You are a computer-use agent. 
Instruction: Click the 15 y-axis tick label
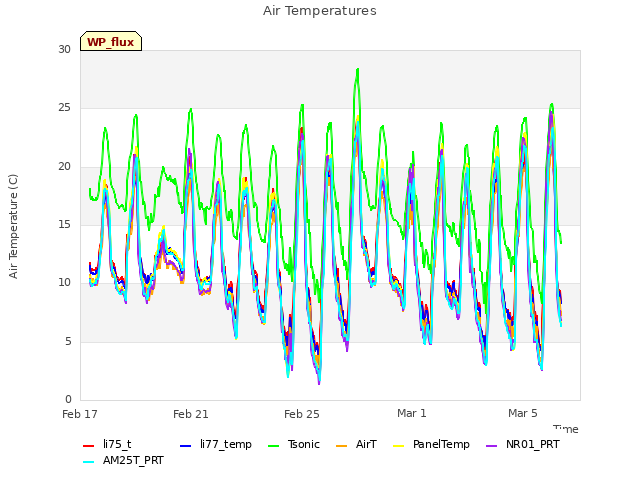pyautogui.click(x=64, y=224)
